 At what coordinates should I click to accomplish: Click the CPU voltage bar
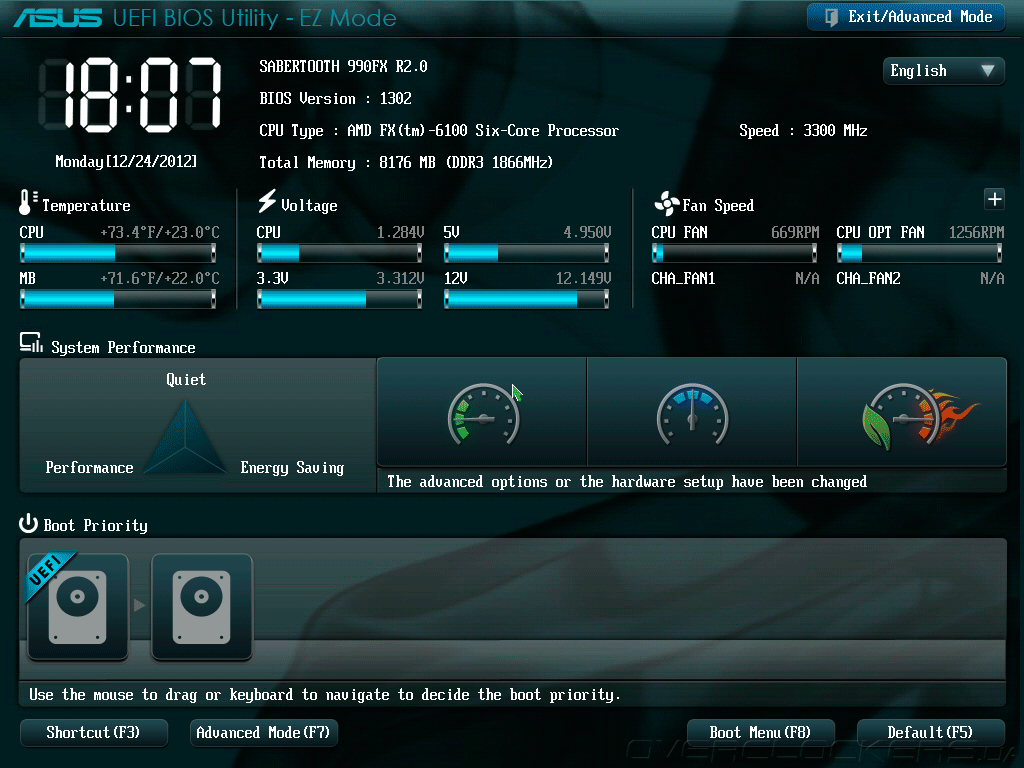click(x=340, y=252)
